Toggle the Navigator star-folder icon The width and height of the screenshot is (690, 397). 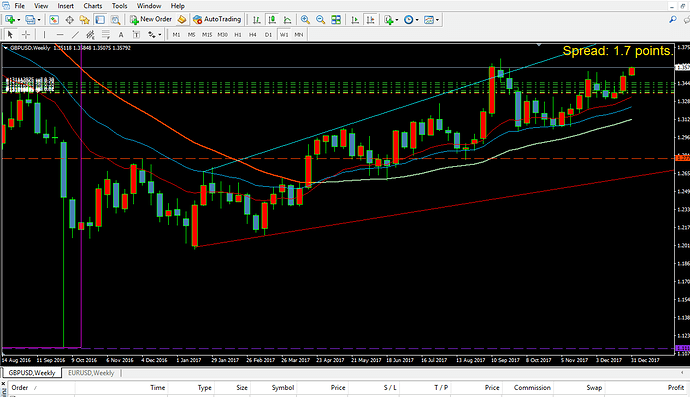(84, 20)
